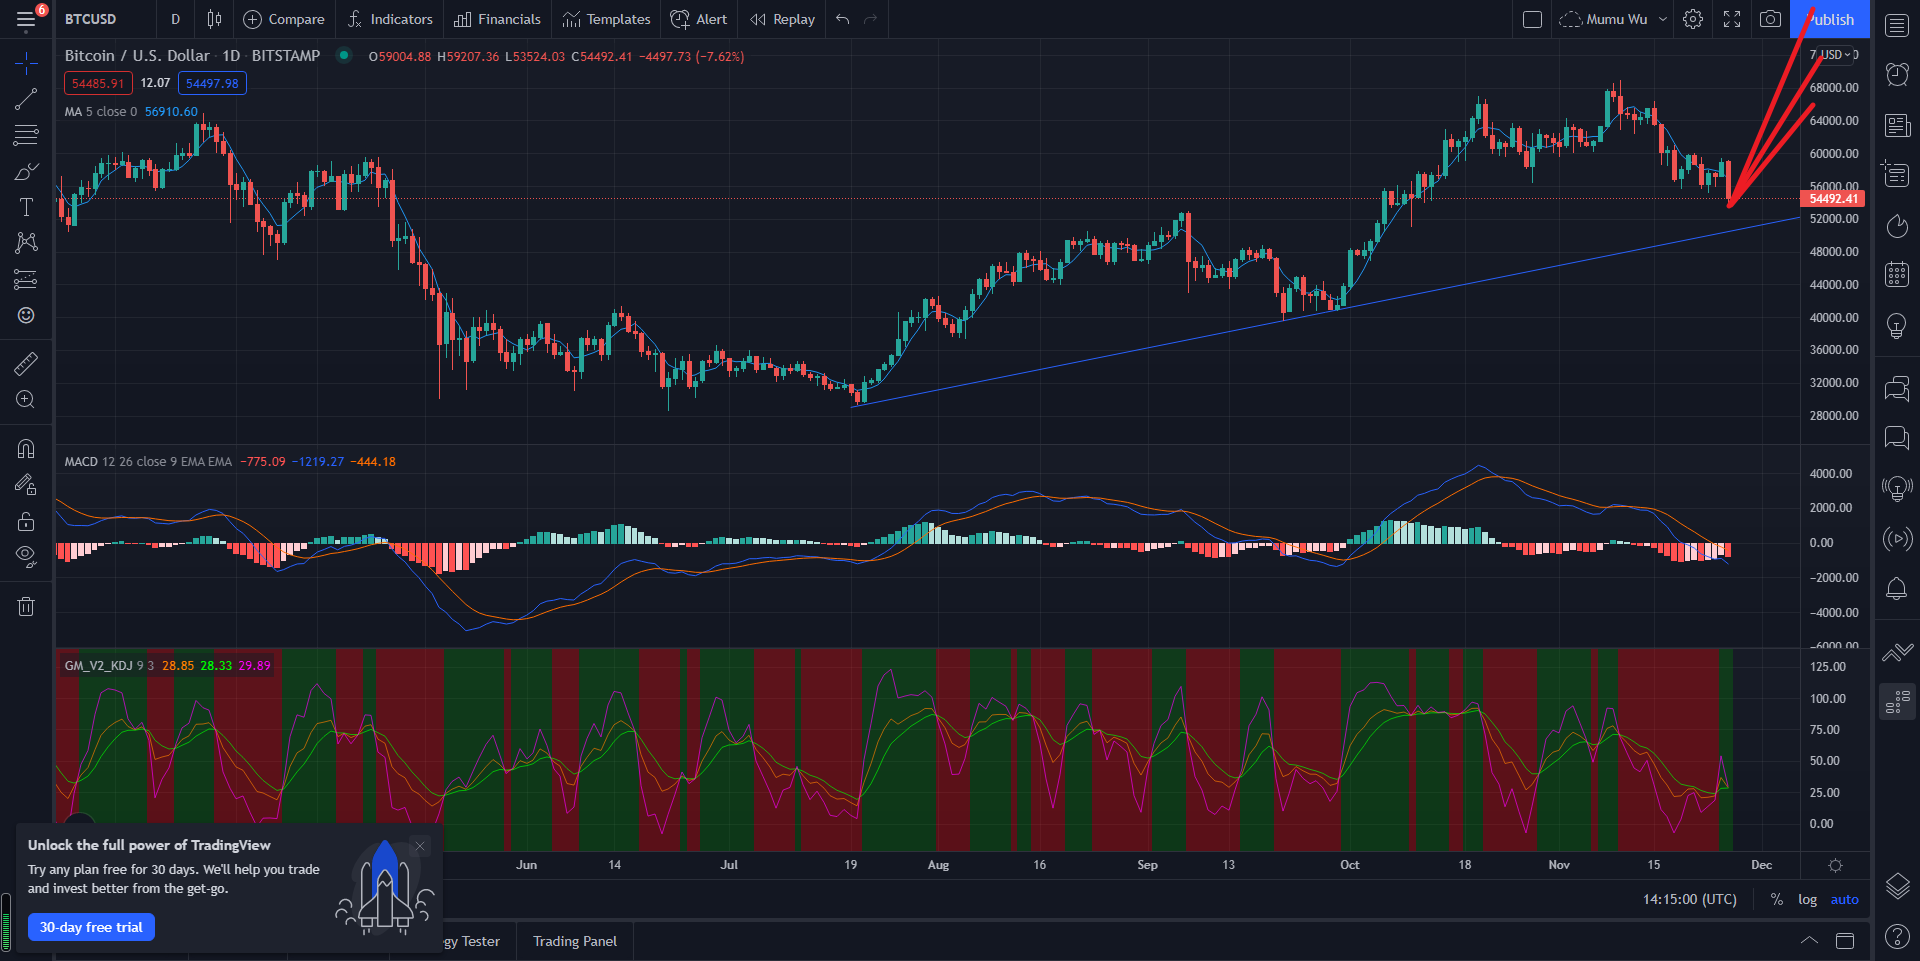This screenshot has height=961, width=1920.
Task: Remove drawings with the trash icon
Action: pyautogui.click(x=26, y=606)
